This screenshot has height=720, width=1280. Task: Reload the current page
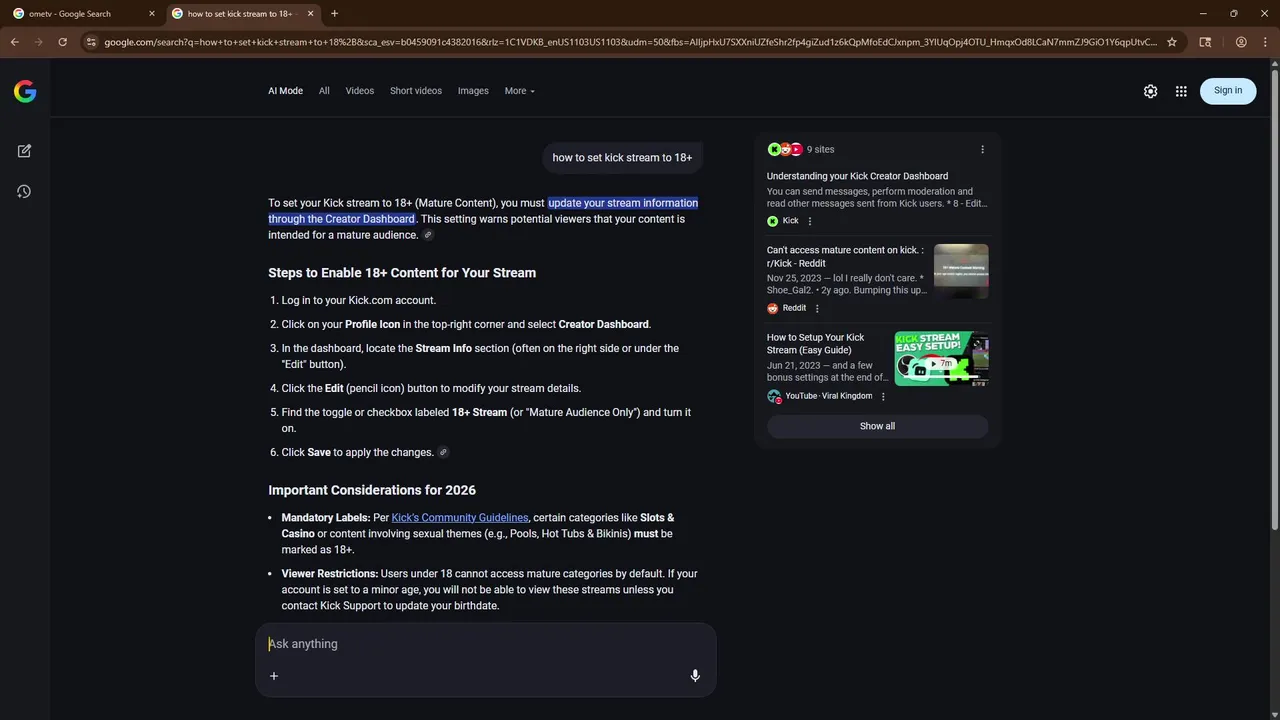(62, 42)
